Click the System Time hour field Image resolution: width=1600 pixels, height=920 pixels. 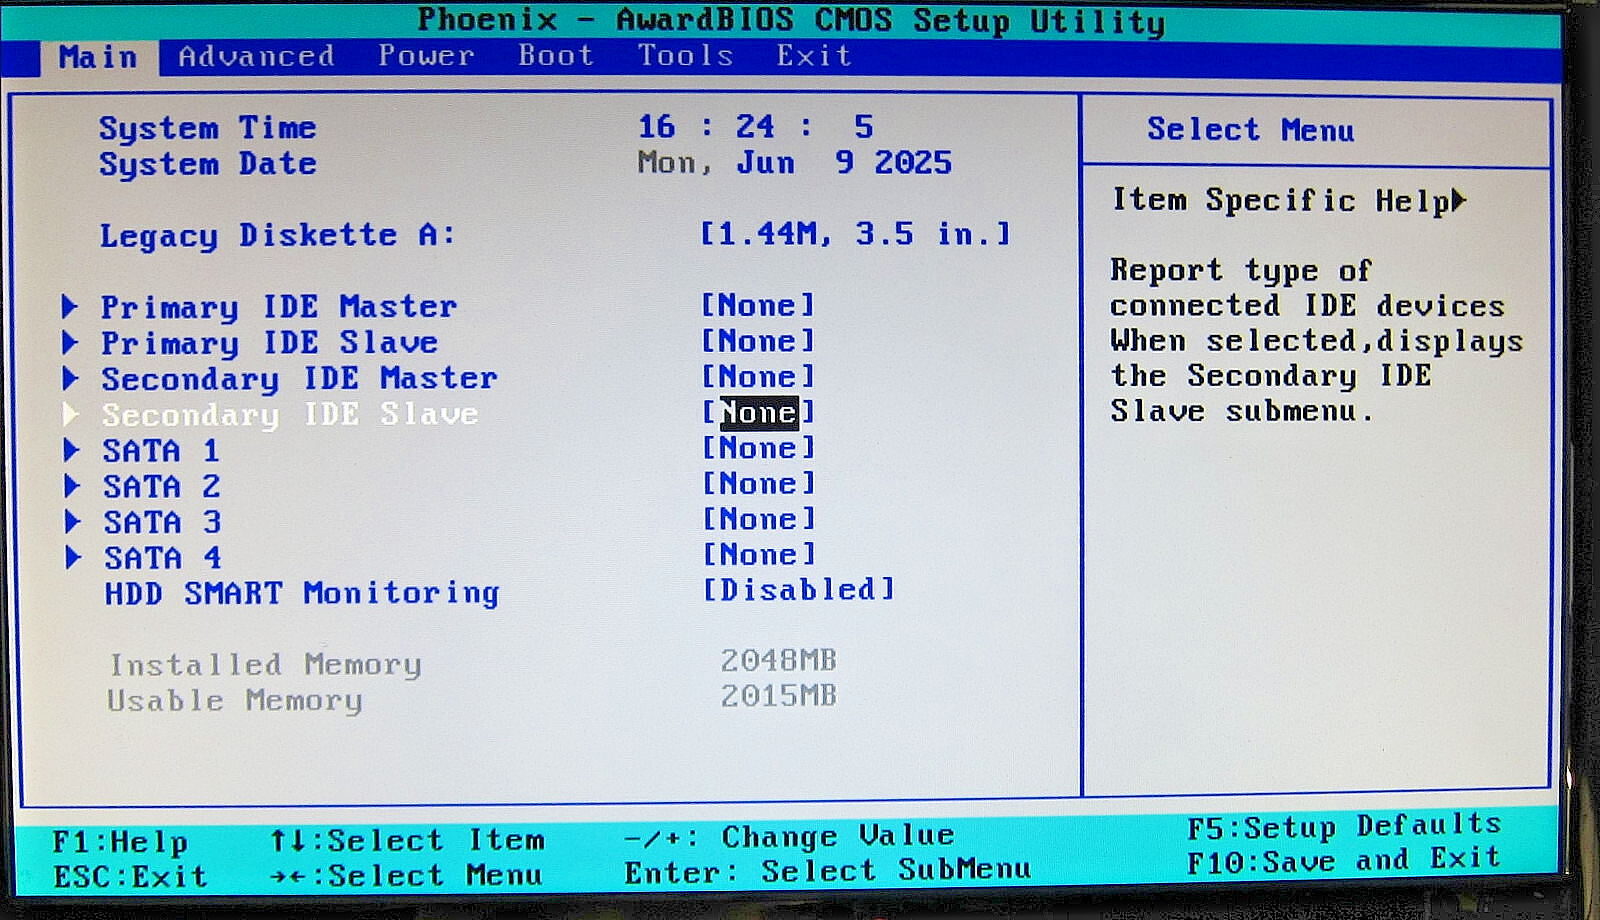click(x=657, y=127)
